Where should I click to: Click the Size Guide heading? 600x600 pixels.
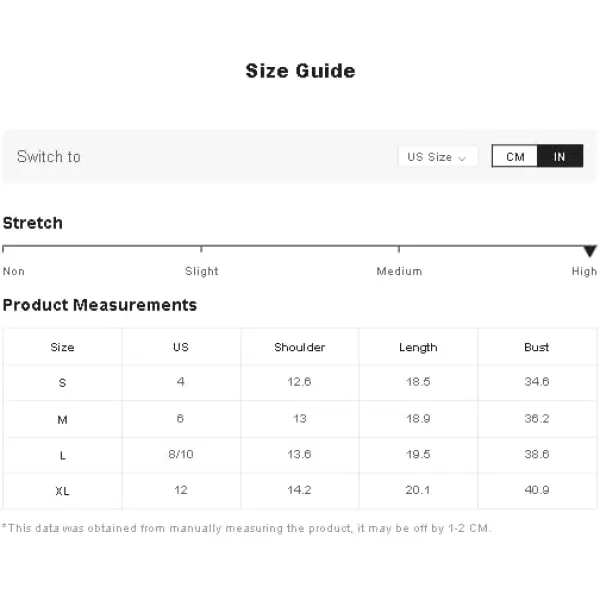(300, 71)
